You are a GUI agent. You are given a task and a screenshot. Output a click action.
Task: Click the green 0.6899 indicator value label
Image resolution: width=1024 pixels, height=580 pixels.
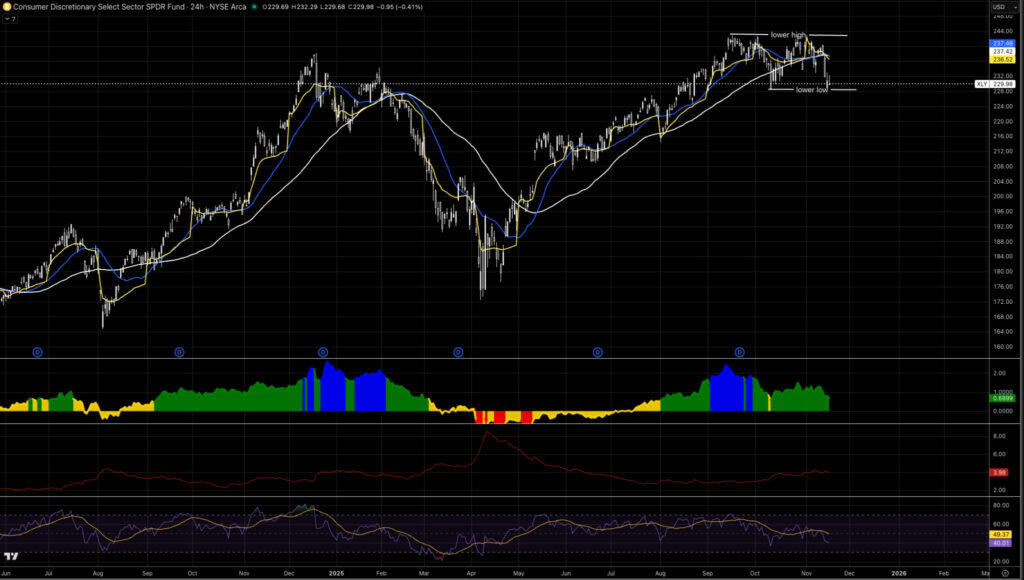pyautogui.click(x=1003, y=398)
